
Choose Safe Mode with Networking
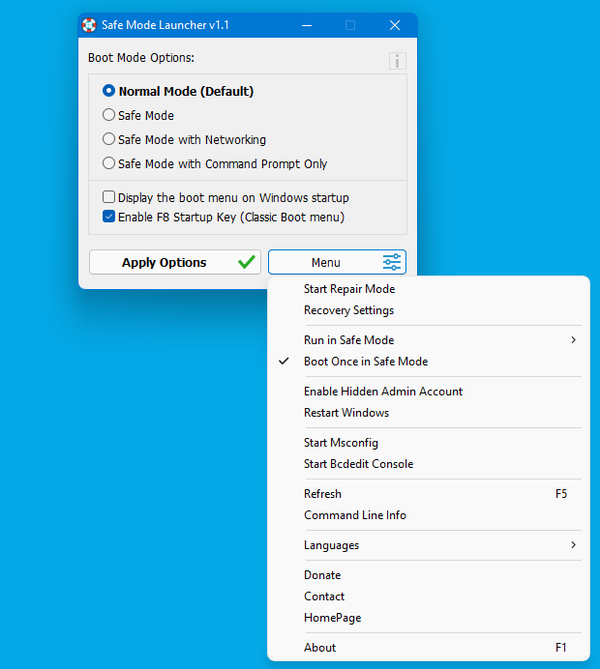pyautogui.click(x=109, y=139)
